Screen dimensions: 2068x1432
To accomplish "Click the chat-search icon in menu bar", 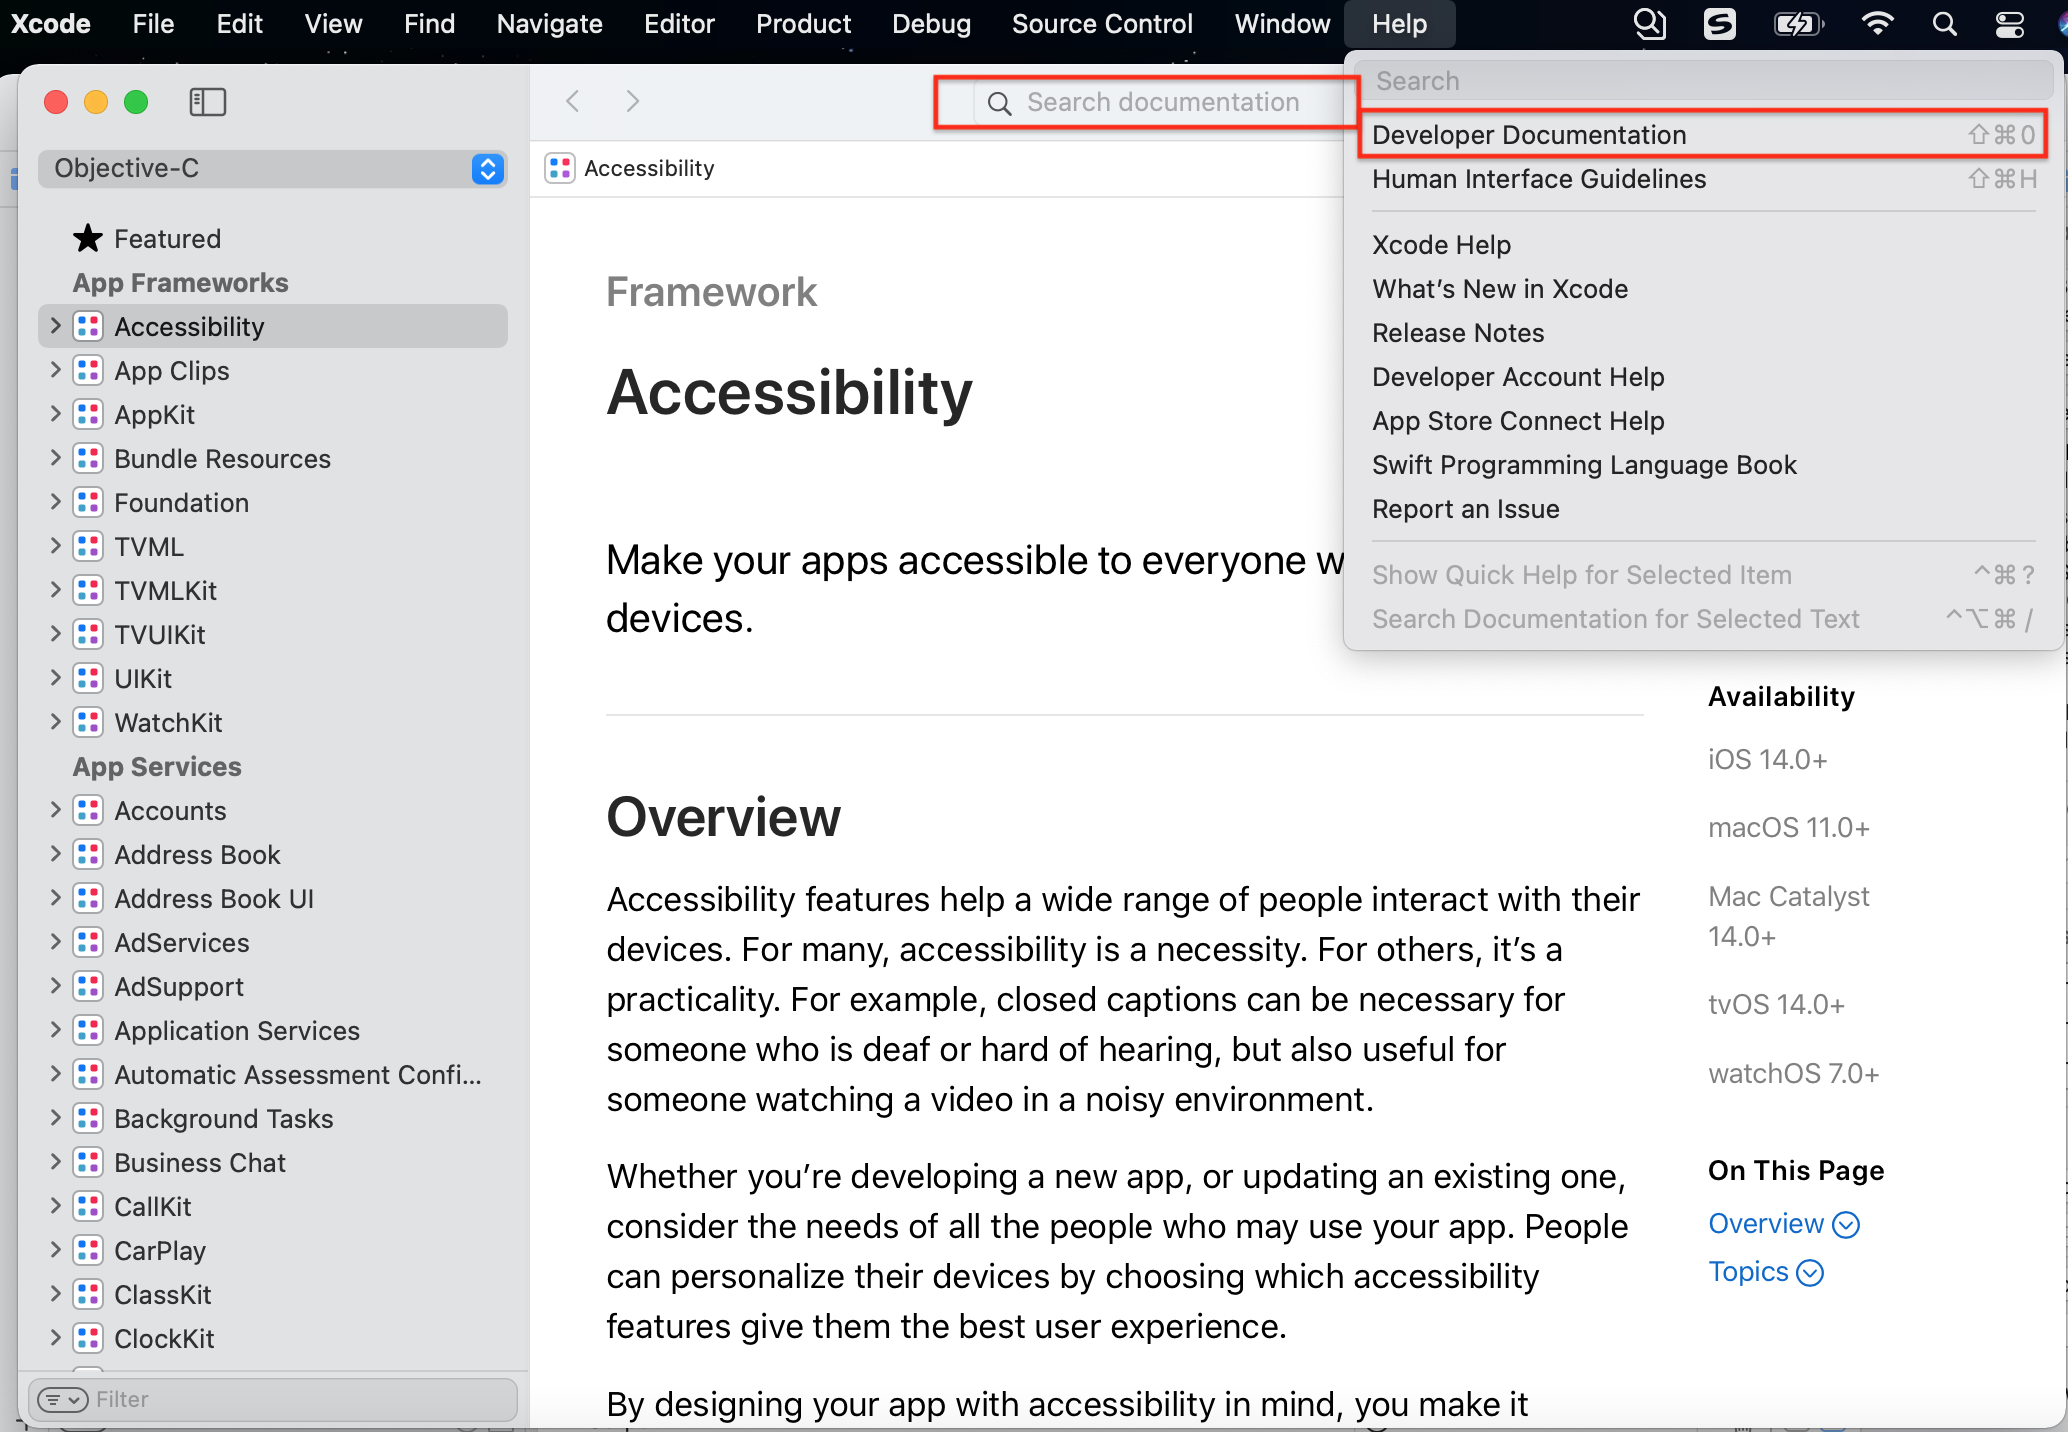I will tap(1650, 24).
